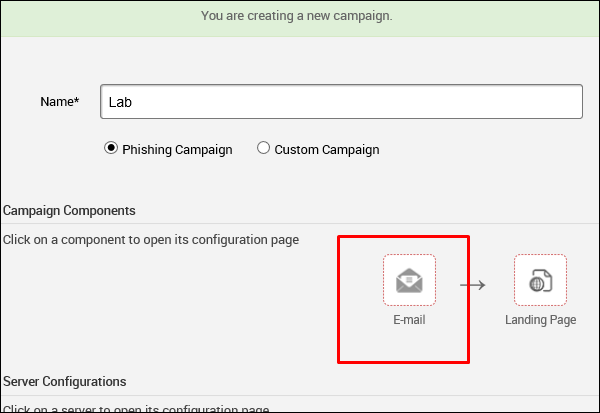Focus the campaign Name input field
Viewport: 600px width, 413px height.
[x=340, y=102]
